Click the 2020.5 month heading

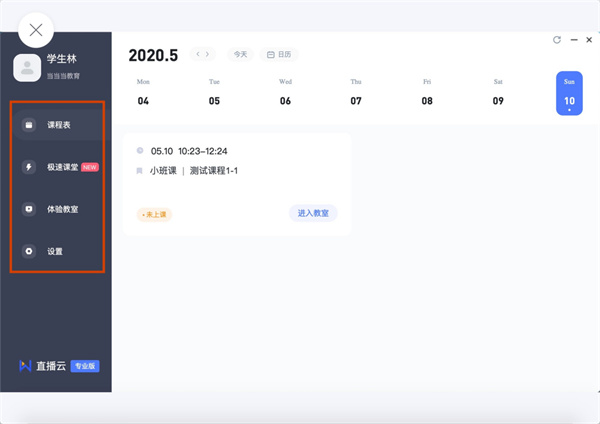pyautogui.click(x=153, y=55)
